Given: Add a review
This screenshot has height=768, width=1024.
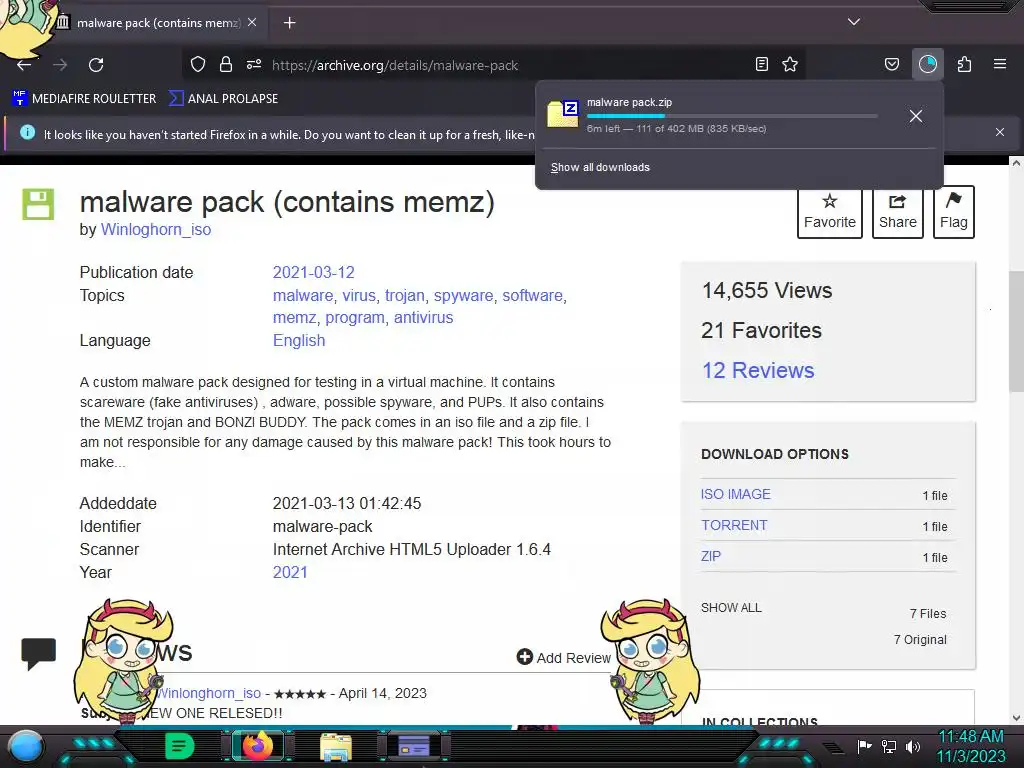Looking at the screenshot, I should point(564,657).
